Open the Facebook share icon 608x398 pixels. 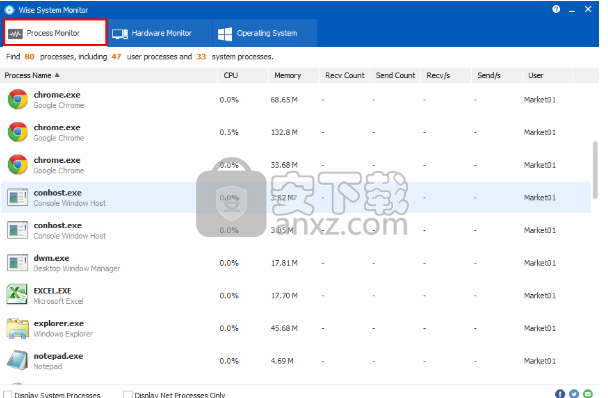click(560, 394)
